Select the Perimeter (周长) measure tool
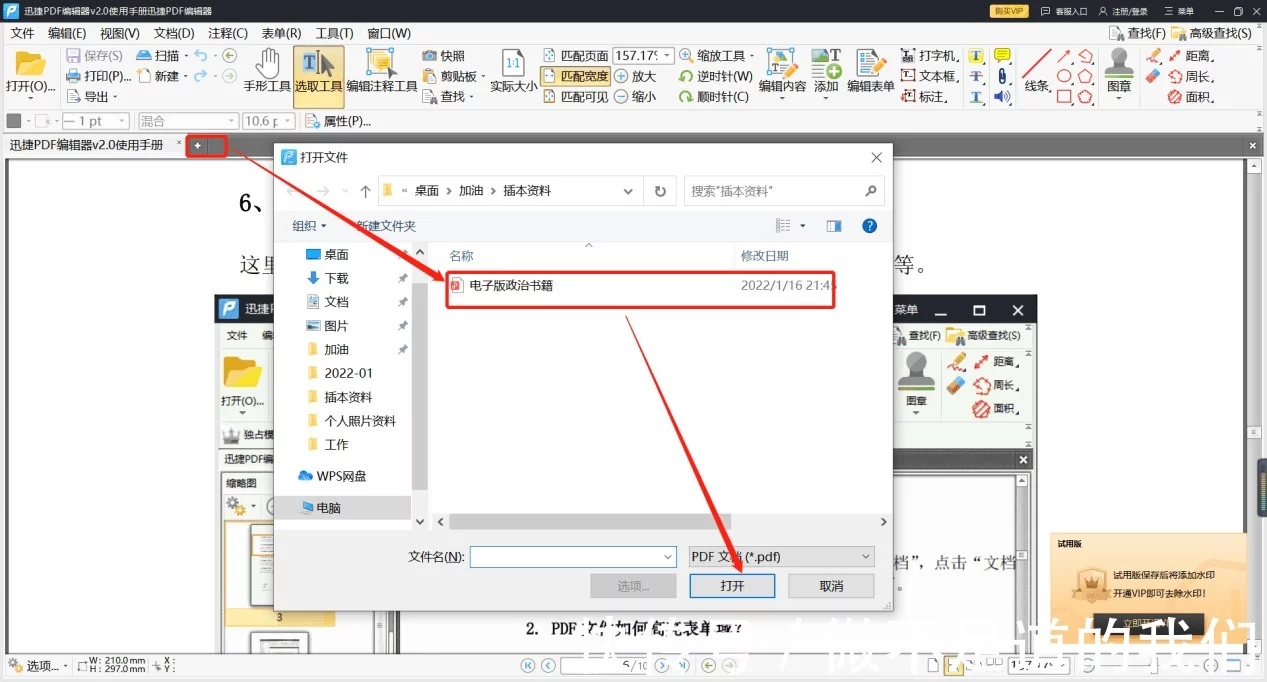 (x=1190, y=76)
